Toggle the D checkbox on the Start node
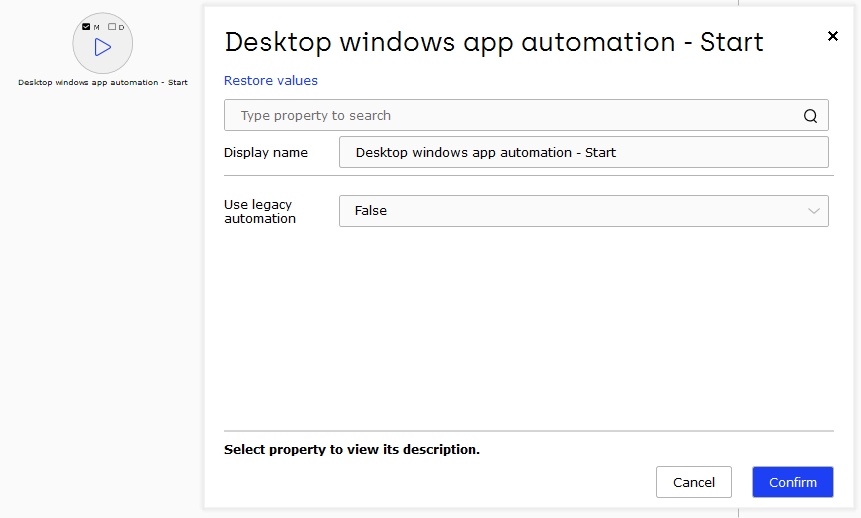861x518 pixels. 112,26
